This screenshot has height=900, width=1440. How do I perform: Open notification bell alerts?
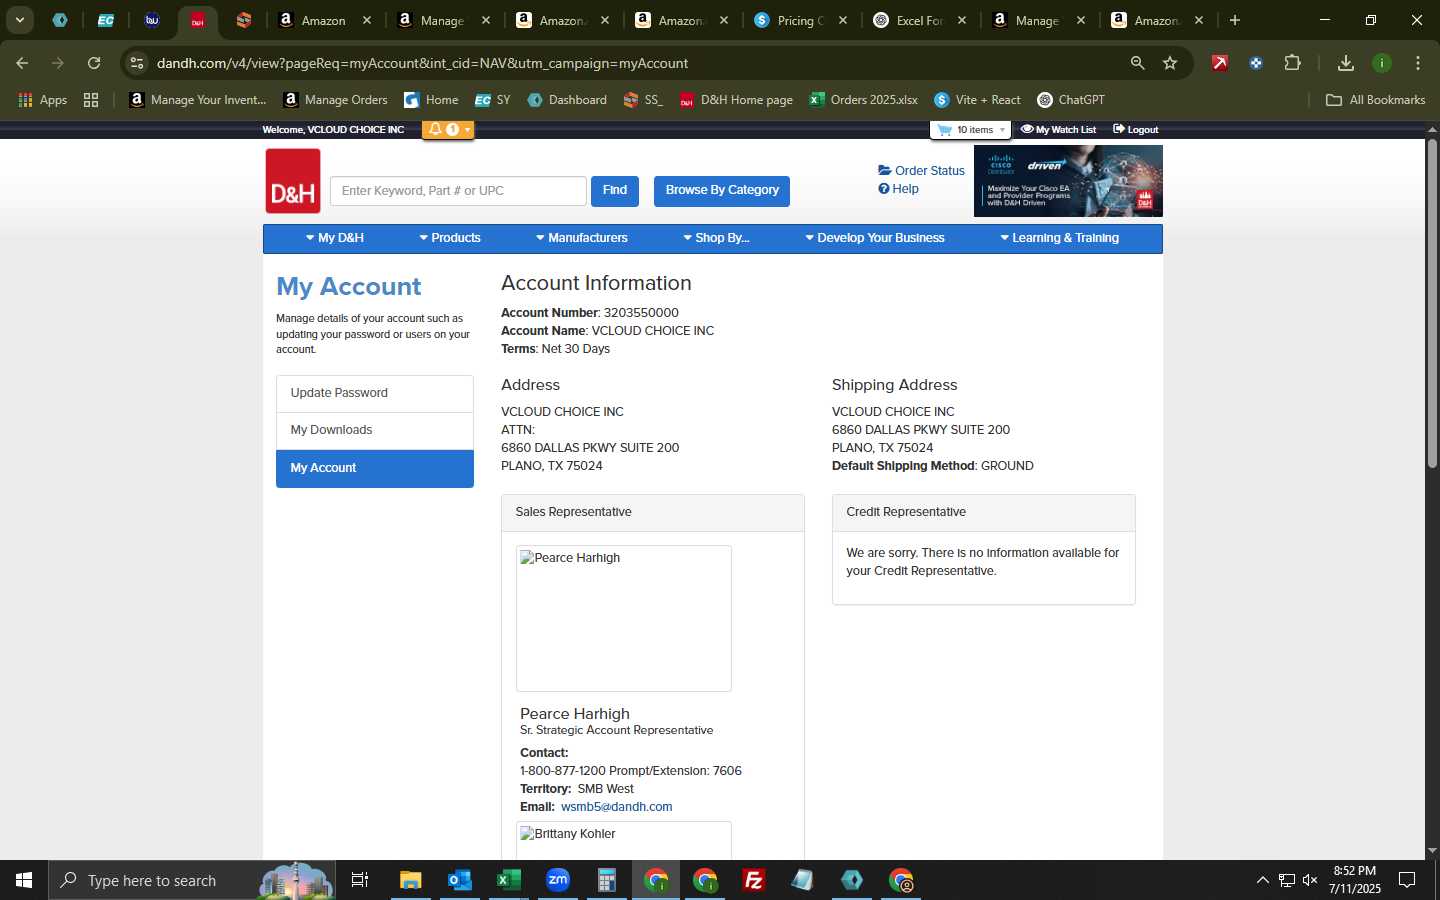pyautogui.click(x=447, y=129)
